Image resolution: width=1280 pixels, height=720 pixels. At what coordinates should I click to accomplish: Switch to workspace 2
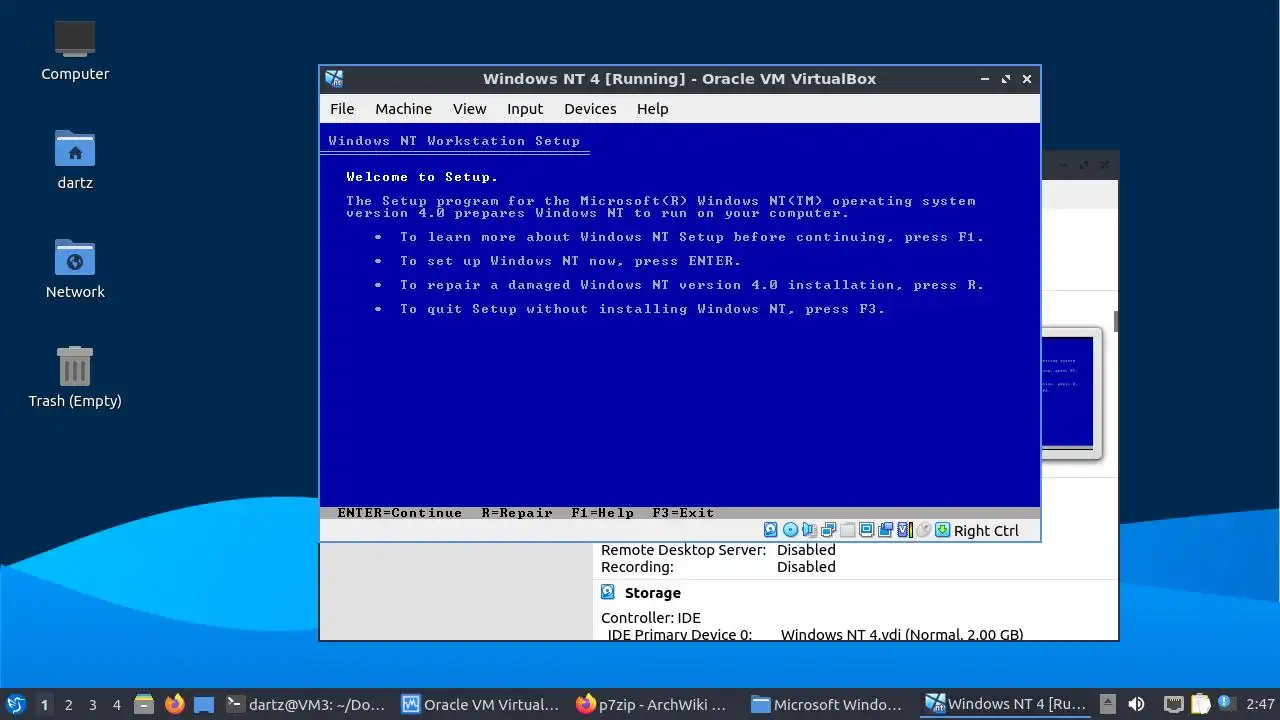coord(68,704)
